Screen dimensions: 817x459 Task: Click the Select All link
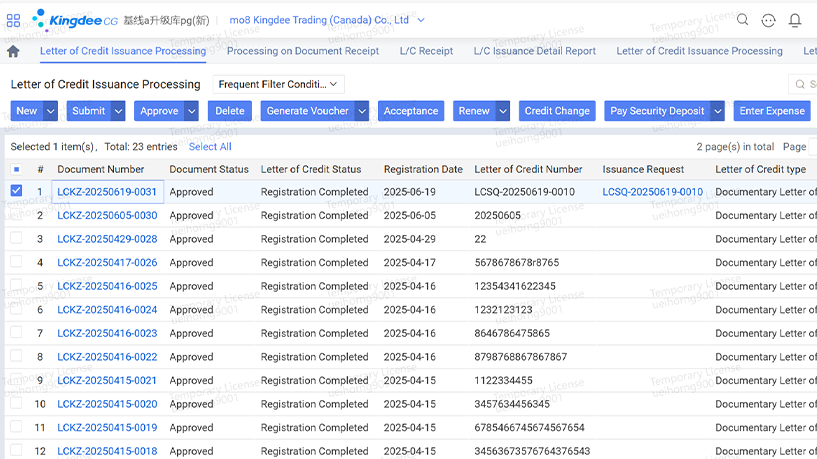209,147
